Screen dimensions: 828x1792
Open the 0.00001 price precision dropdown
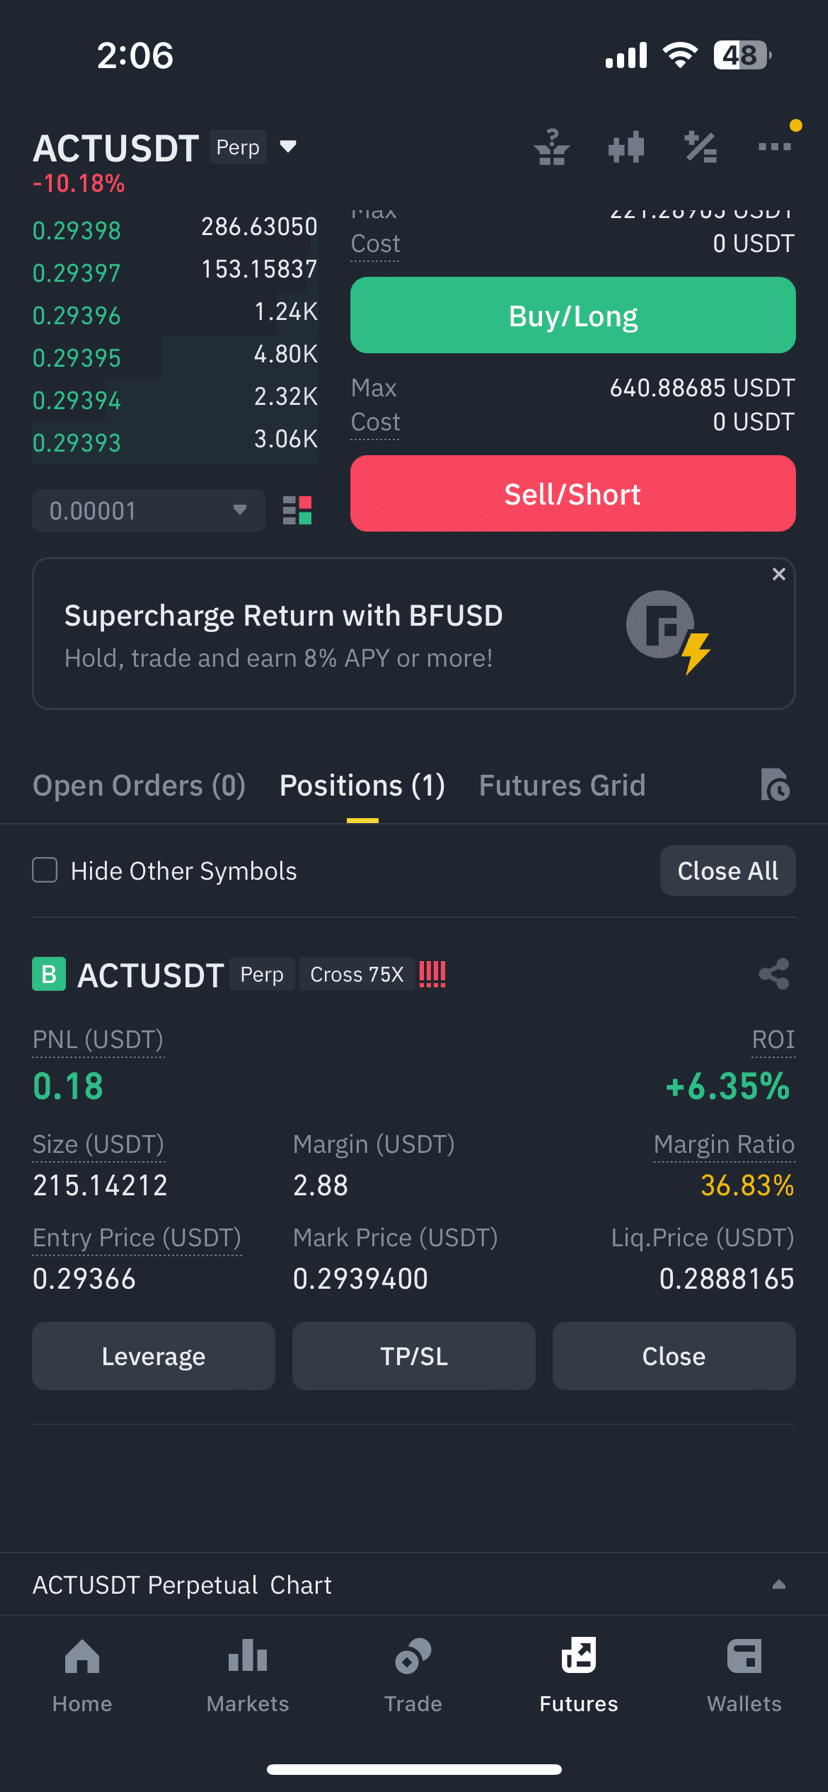click(x=148, y=511)
